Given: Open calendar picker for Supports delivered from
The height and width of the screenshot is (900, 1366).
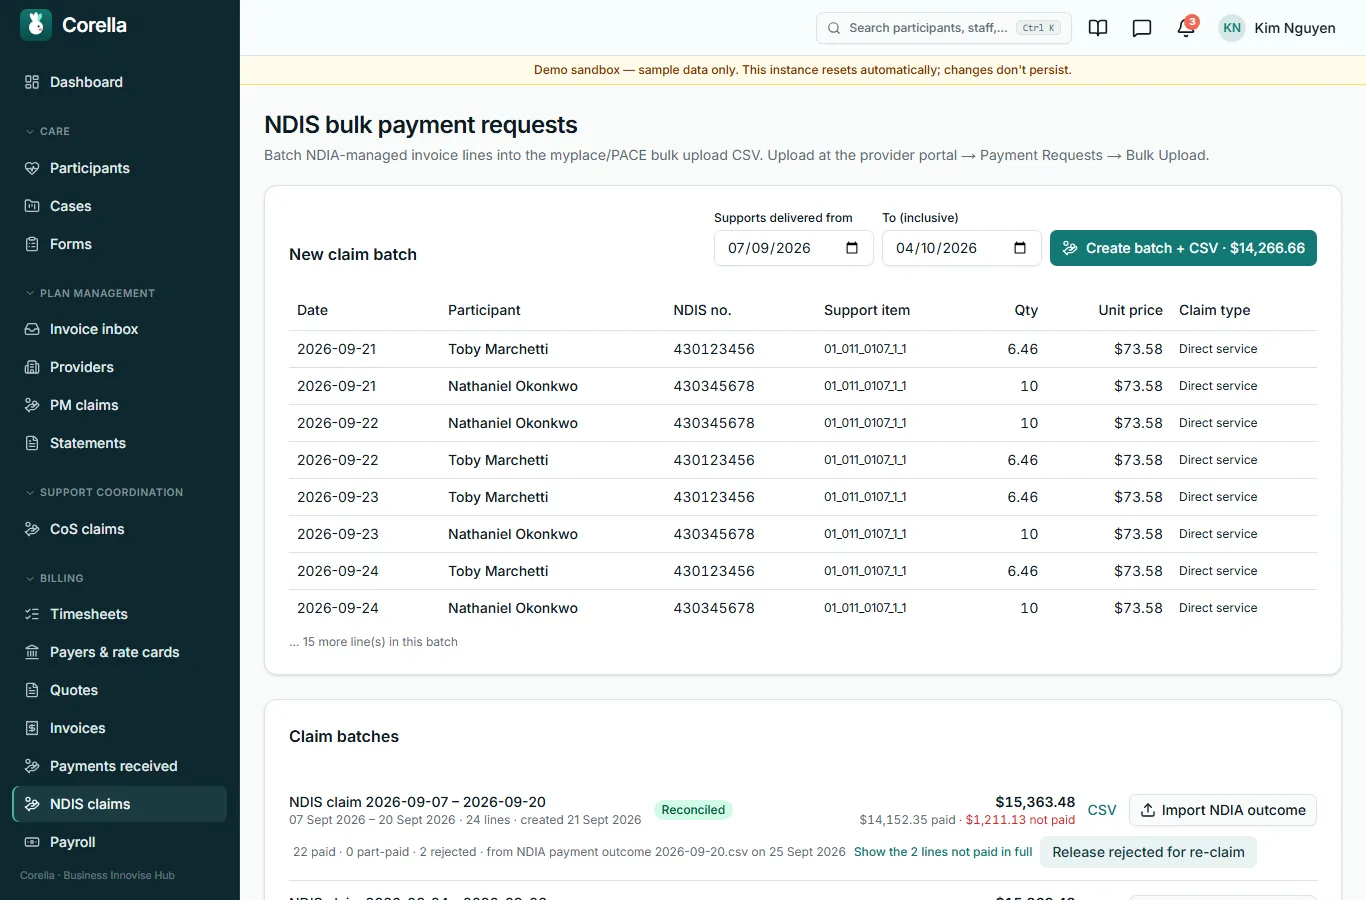Looking at the screenshot, I should coord(852,248).
